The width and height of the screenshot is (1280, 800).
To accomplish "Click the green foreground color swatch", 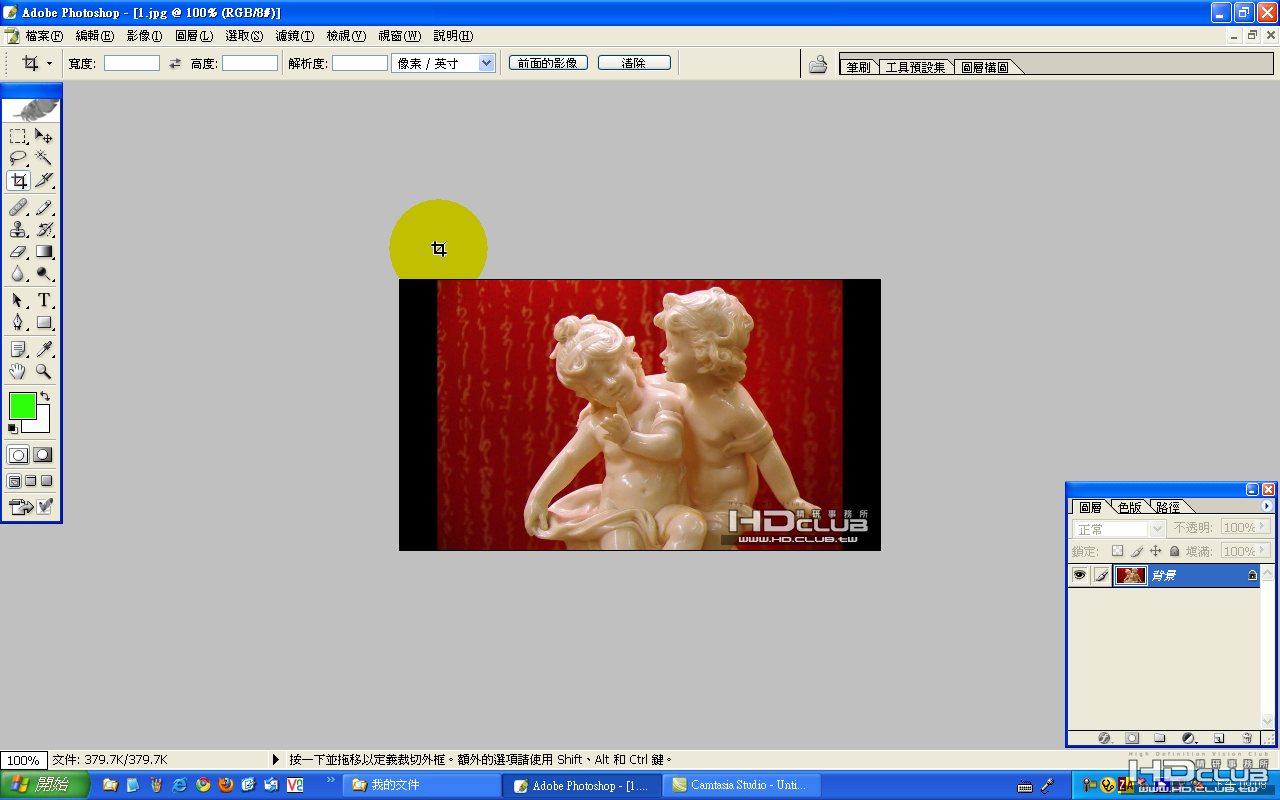I will (x=22, y=405).
